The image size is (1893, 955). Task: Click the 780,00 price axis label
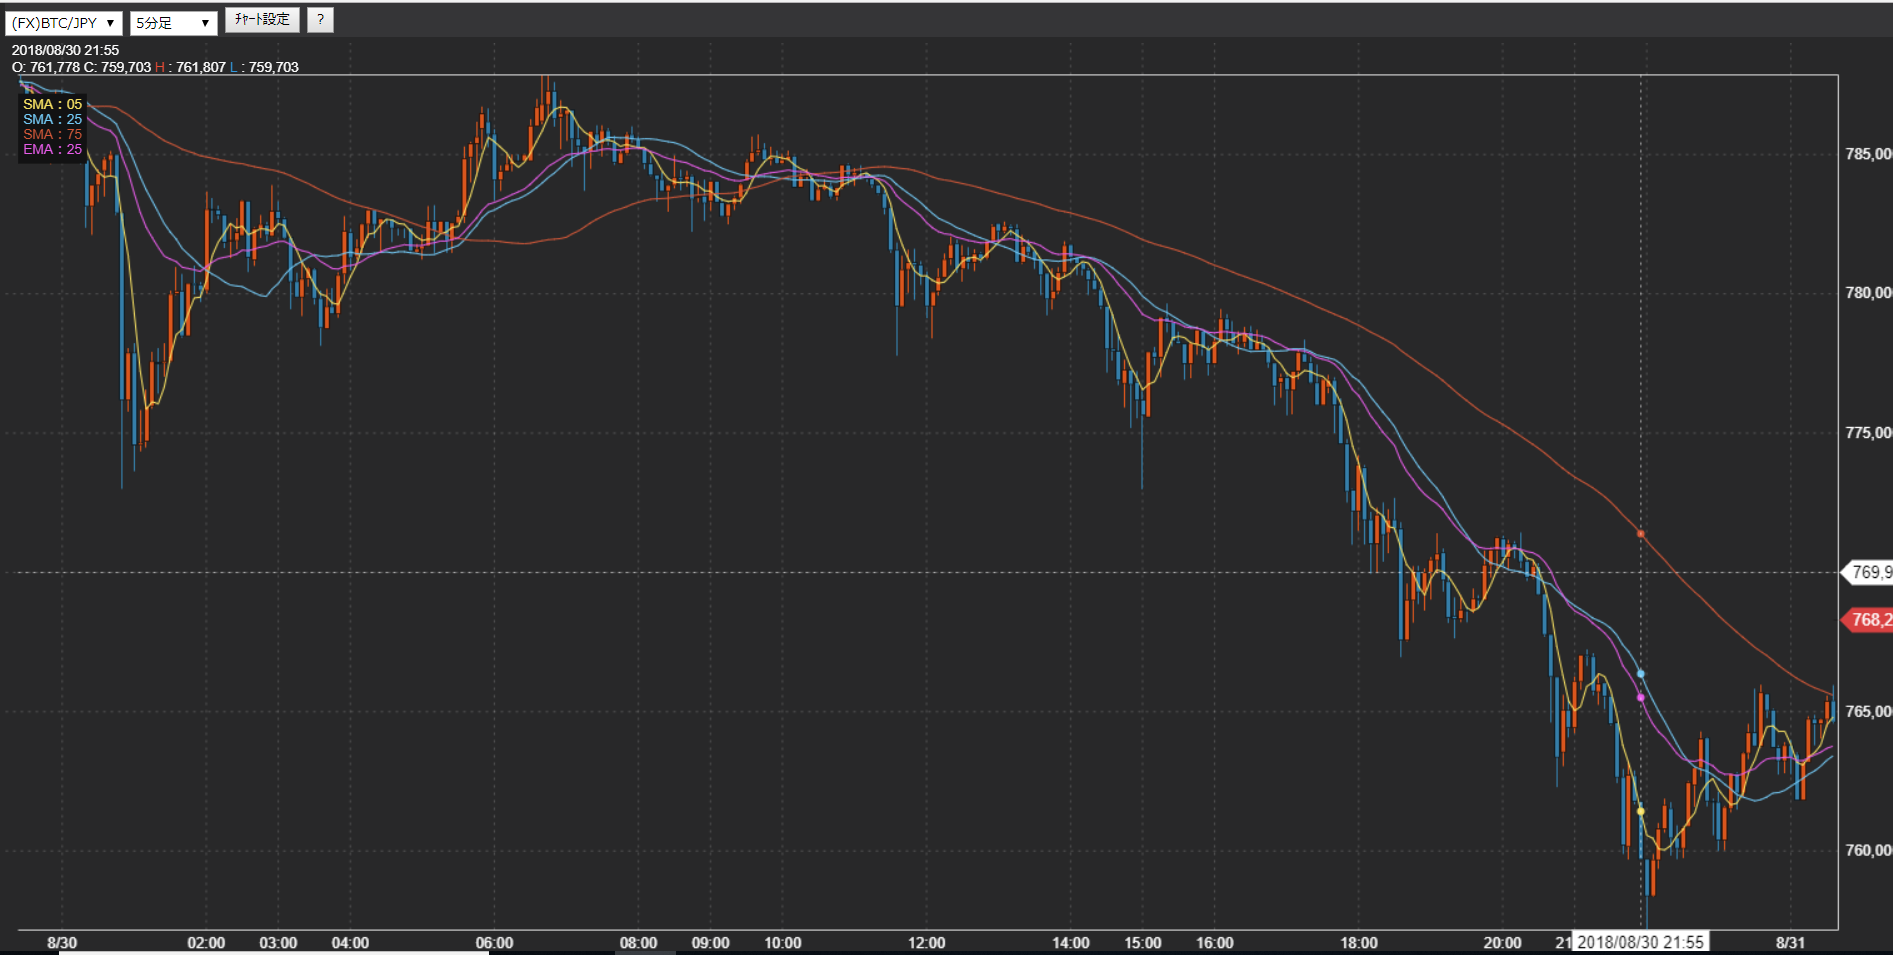pos(1867,293)
